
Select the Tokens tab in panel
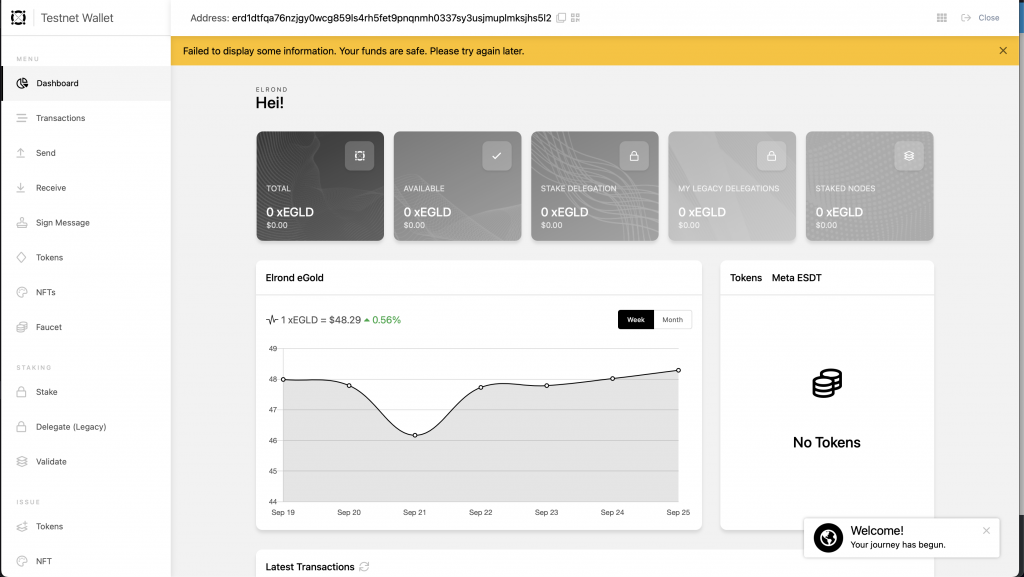[746, 278]
